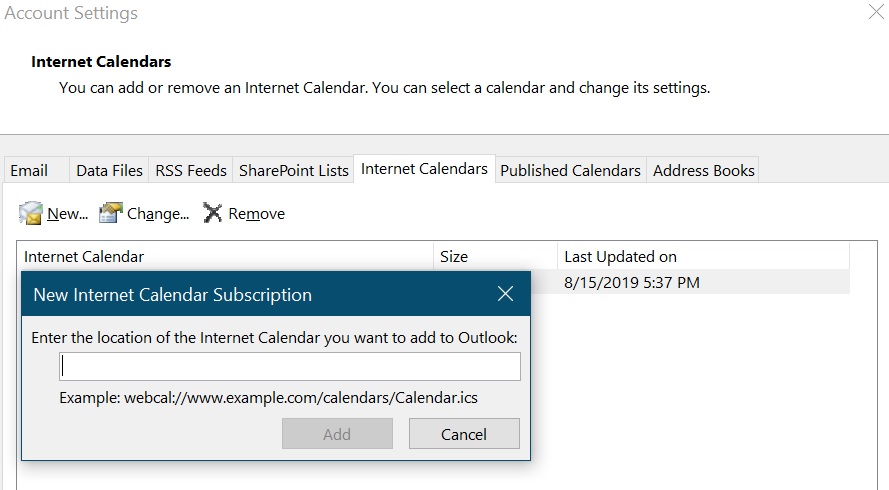Activate the Internet Calendars tab
Viewport: 889px width, 490px height.
point(424,168)
